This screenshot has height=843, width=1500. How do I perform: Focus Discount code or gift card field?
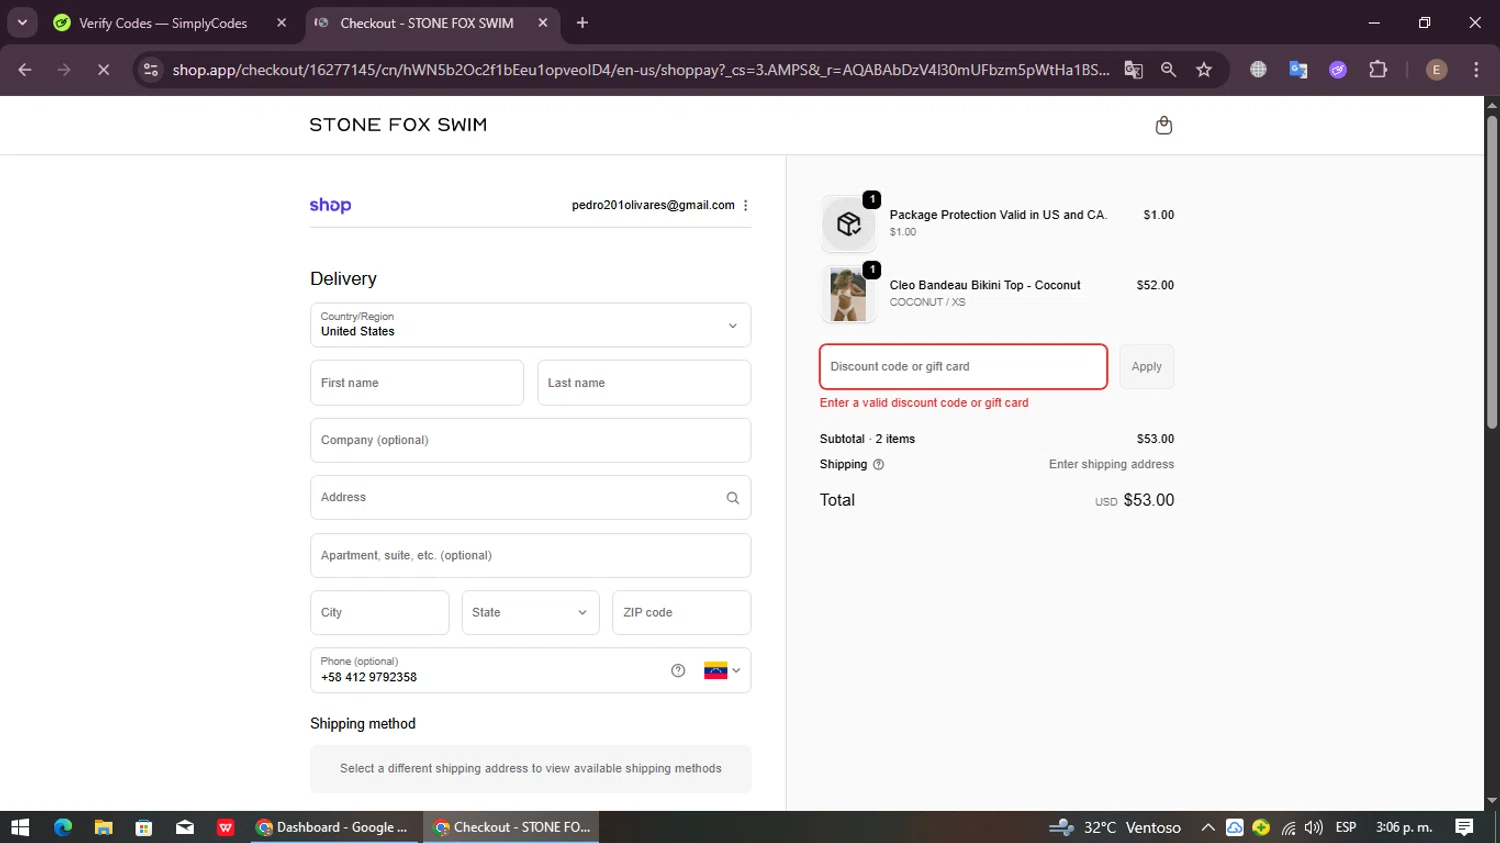click(963, 367)
